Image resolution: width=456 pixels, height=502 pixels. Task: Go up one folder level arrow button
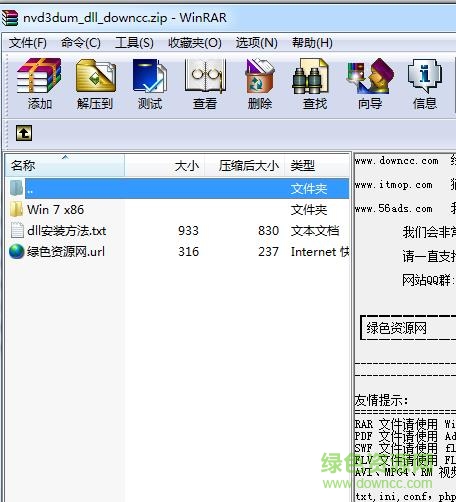click(24, 133)
